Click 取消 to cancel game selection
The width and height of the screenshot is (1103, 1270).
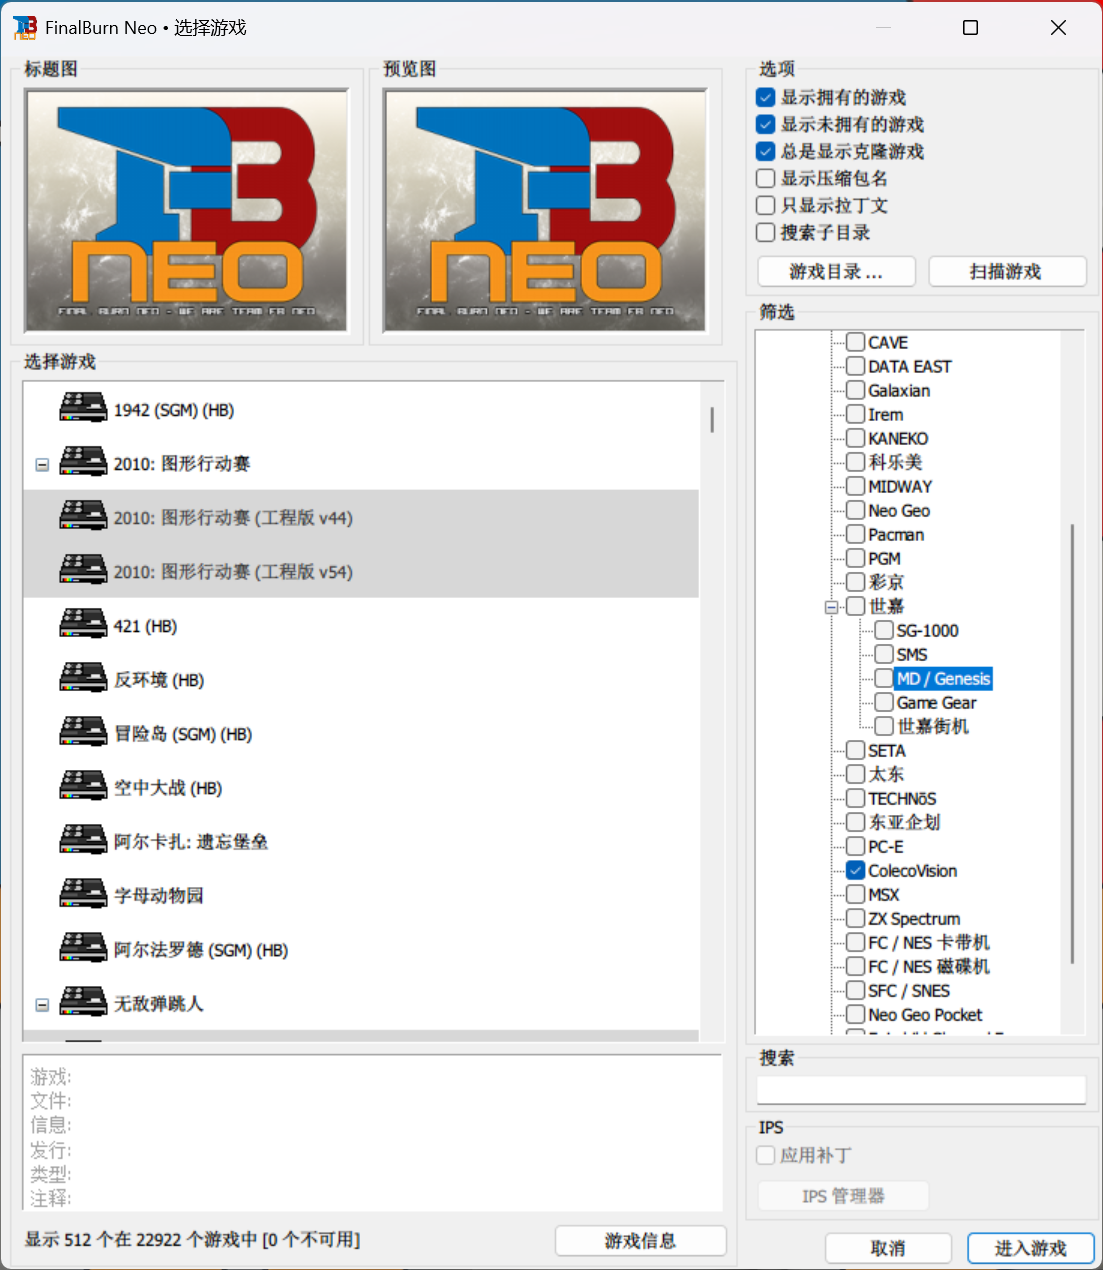(888, 1248)
